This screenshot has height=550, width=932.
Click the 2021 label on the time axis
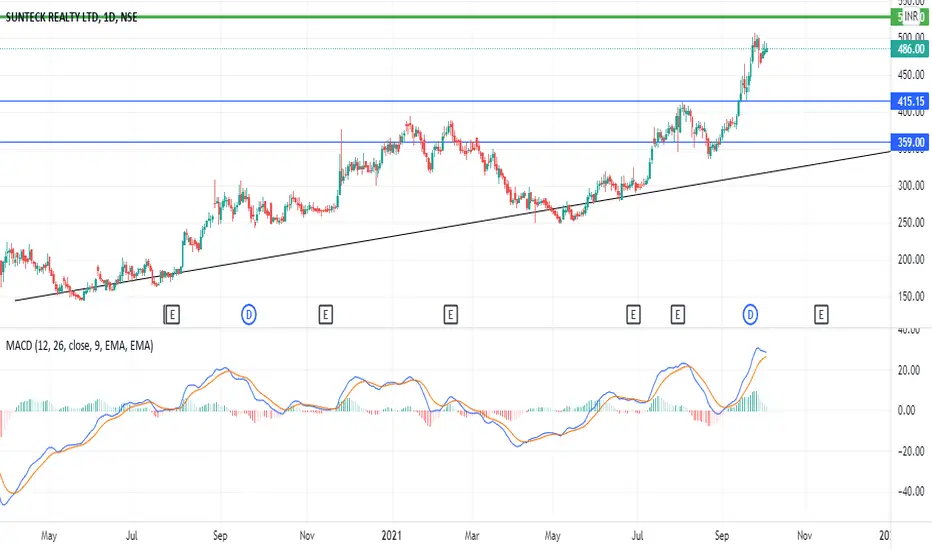pyautogui.click(x=391, y=536)
